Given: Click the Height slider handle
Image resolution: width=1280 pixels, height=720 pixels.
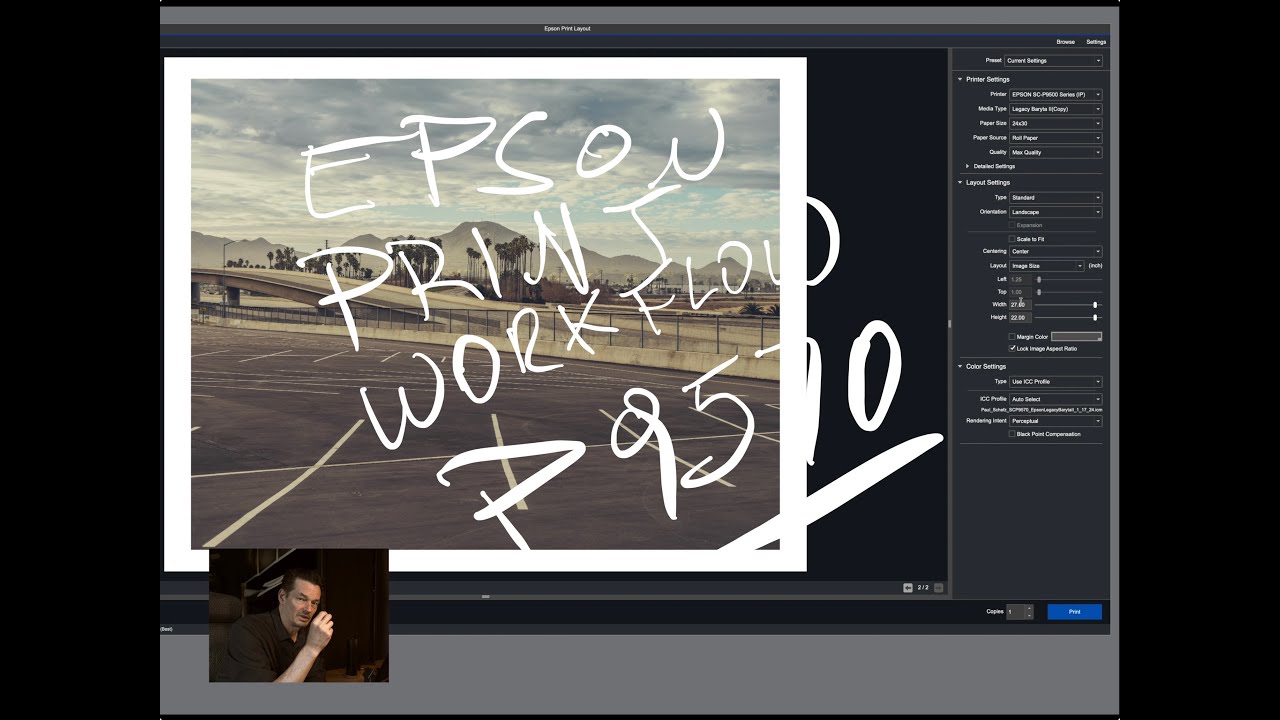Looking at the screenshot, I should (1095, 318).
